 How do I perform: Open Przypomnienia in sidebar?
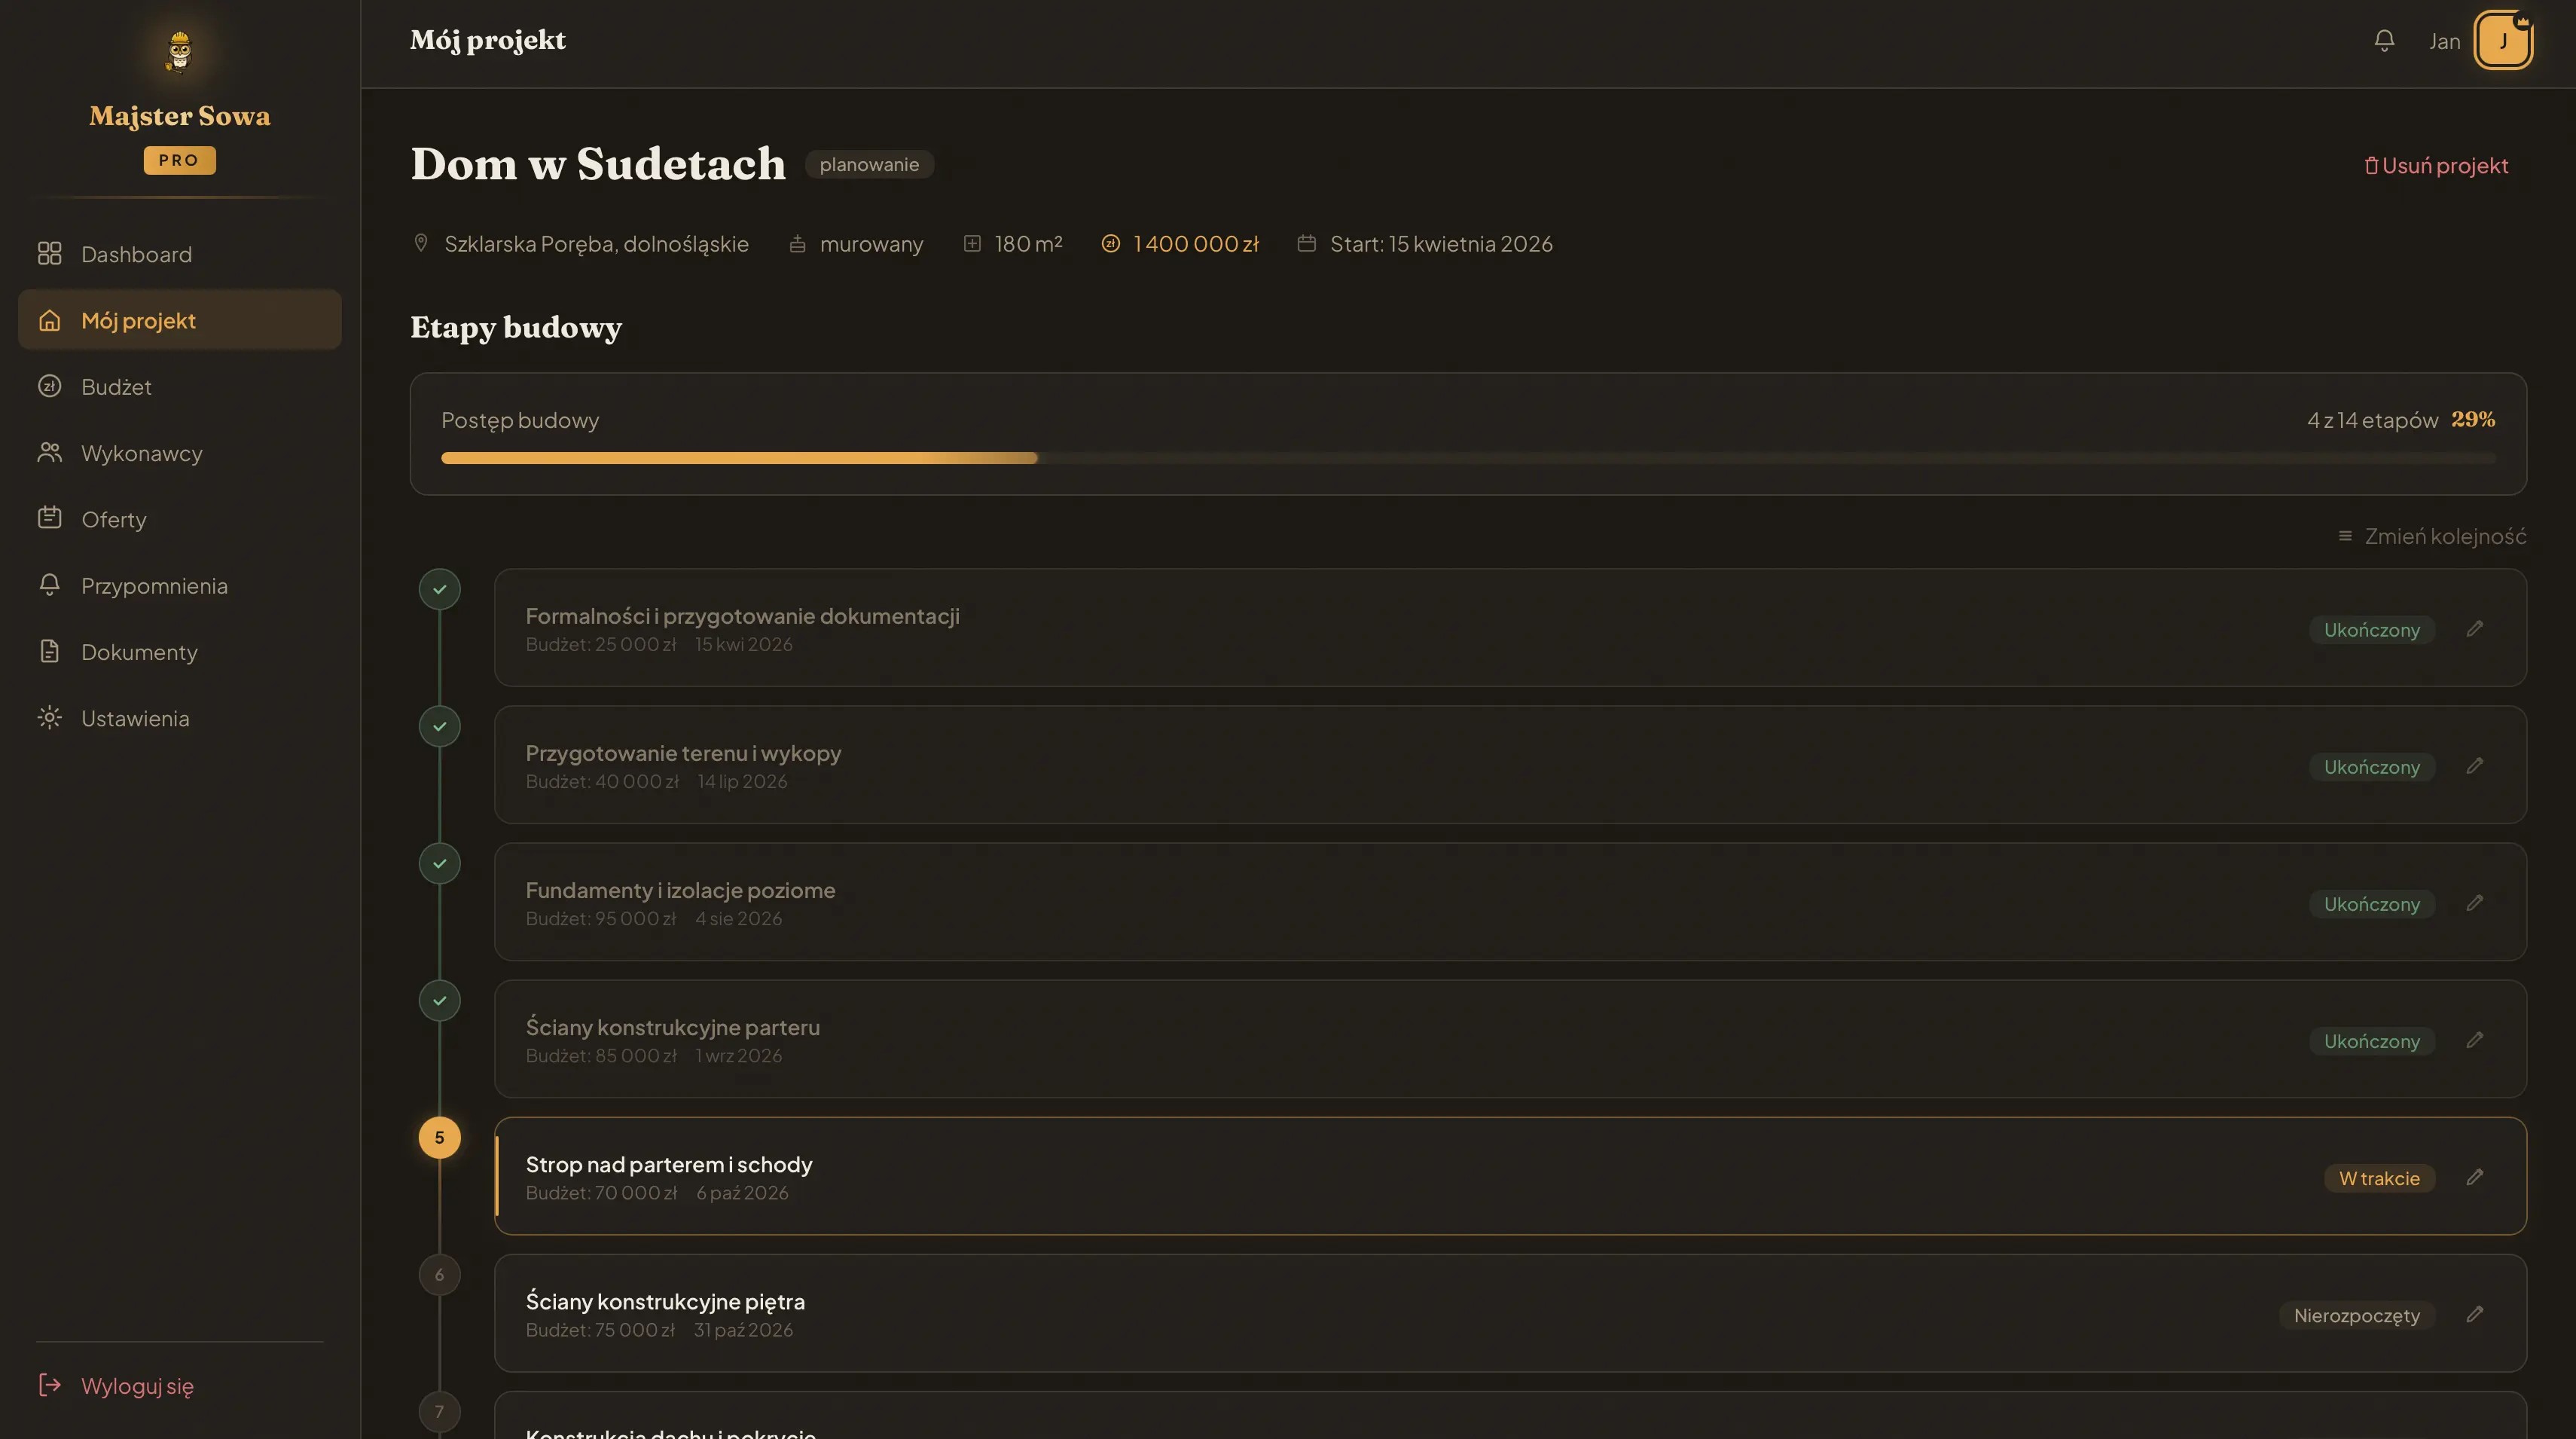pos(180,585)
